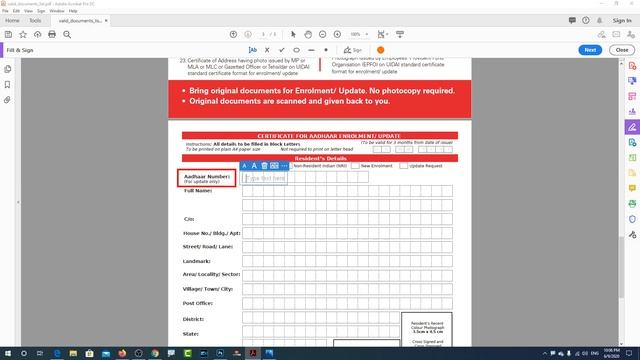
Task: Click the Save file icon
Action: click(x=8, y=35)
